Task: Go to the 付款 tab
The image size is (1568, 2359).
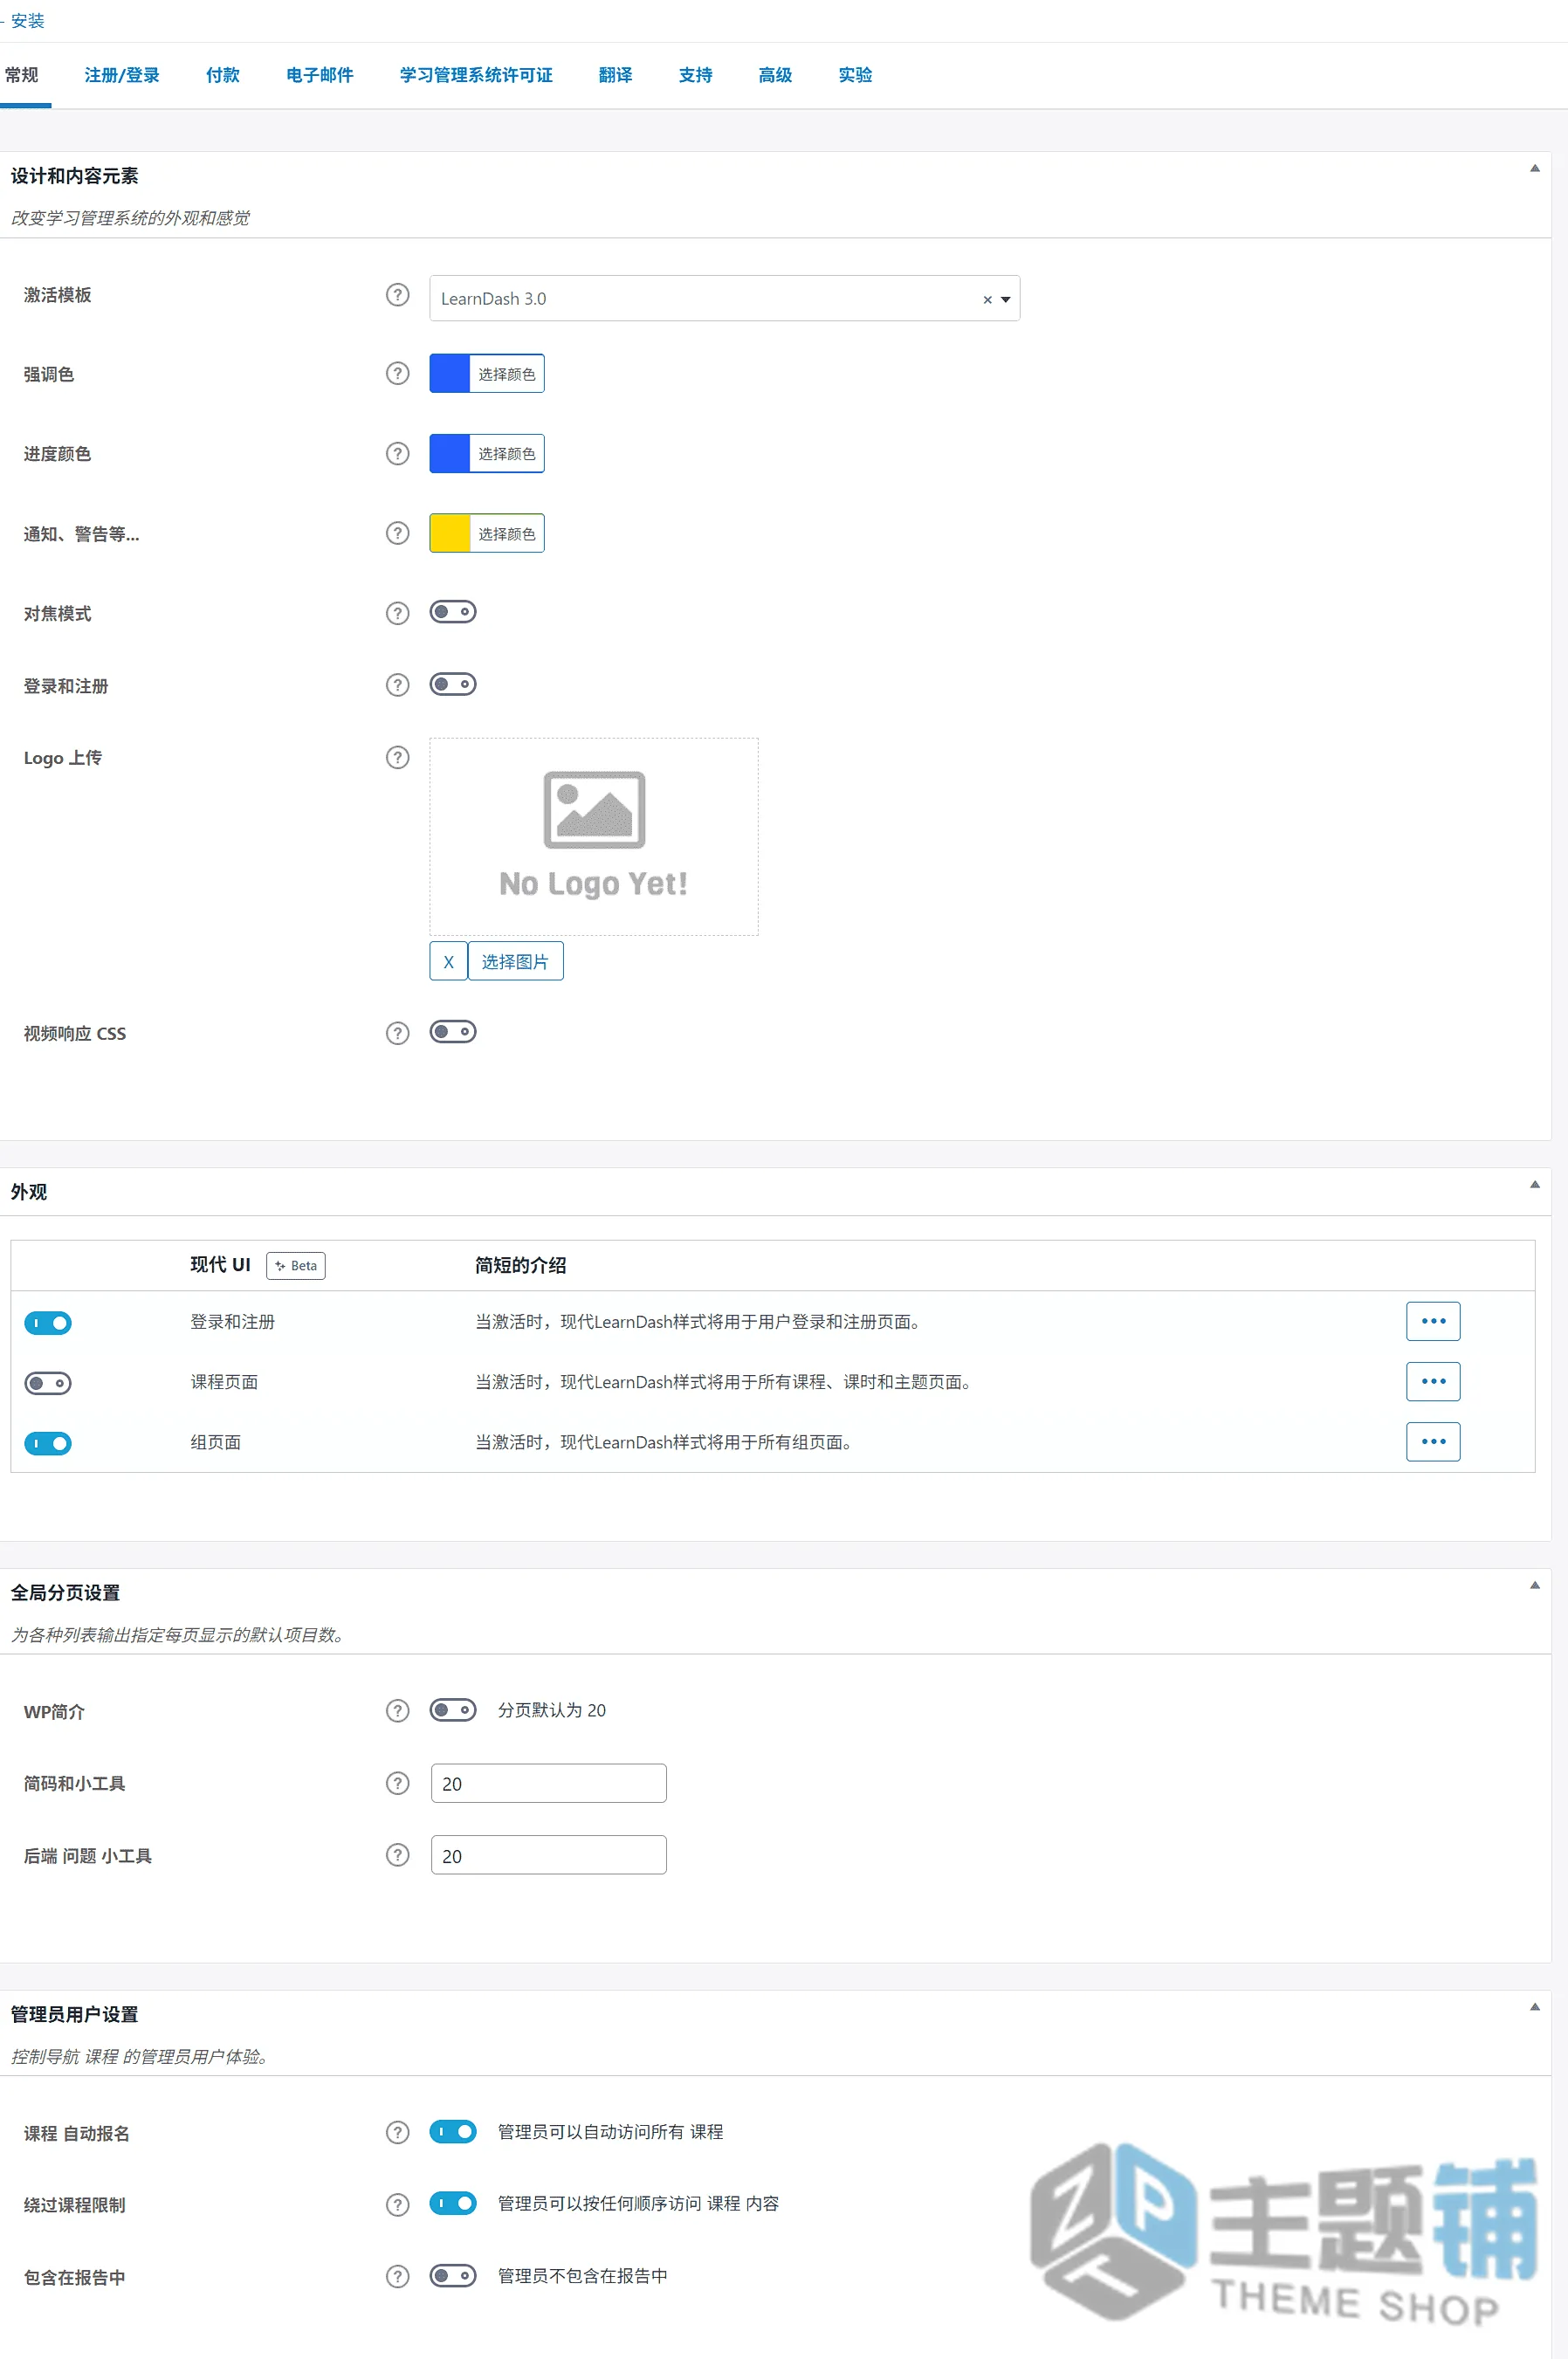Action: tap(223, 75)
